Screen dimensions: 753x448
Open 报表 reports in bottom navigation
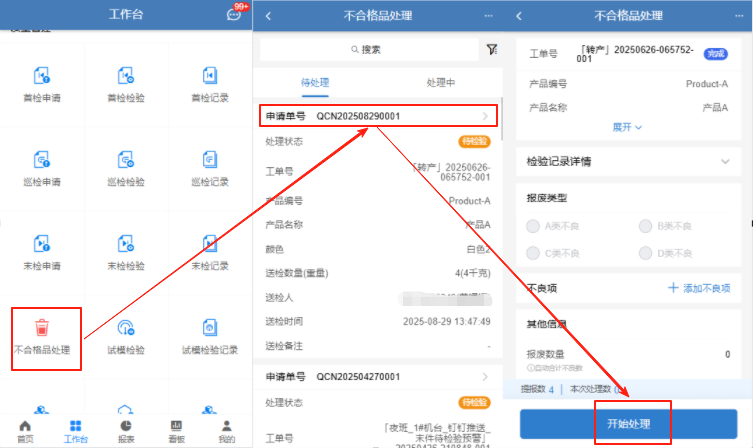[126, 430]
